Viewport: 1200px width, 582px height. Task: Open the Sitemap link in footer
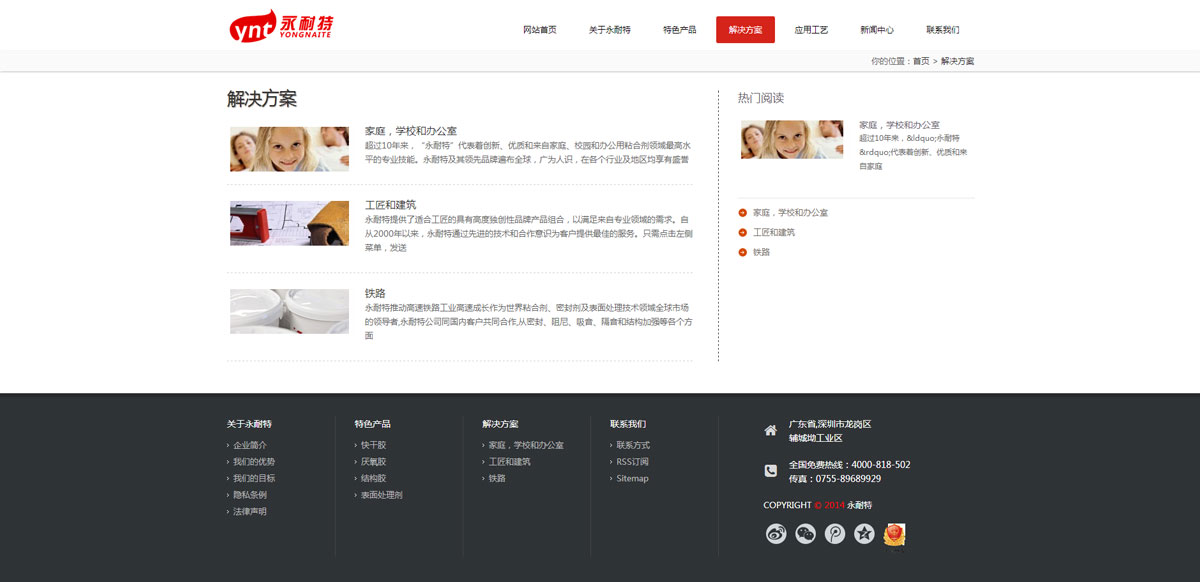pyautogui.click(x=632, y=479)
